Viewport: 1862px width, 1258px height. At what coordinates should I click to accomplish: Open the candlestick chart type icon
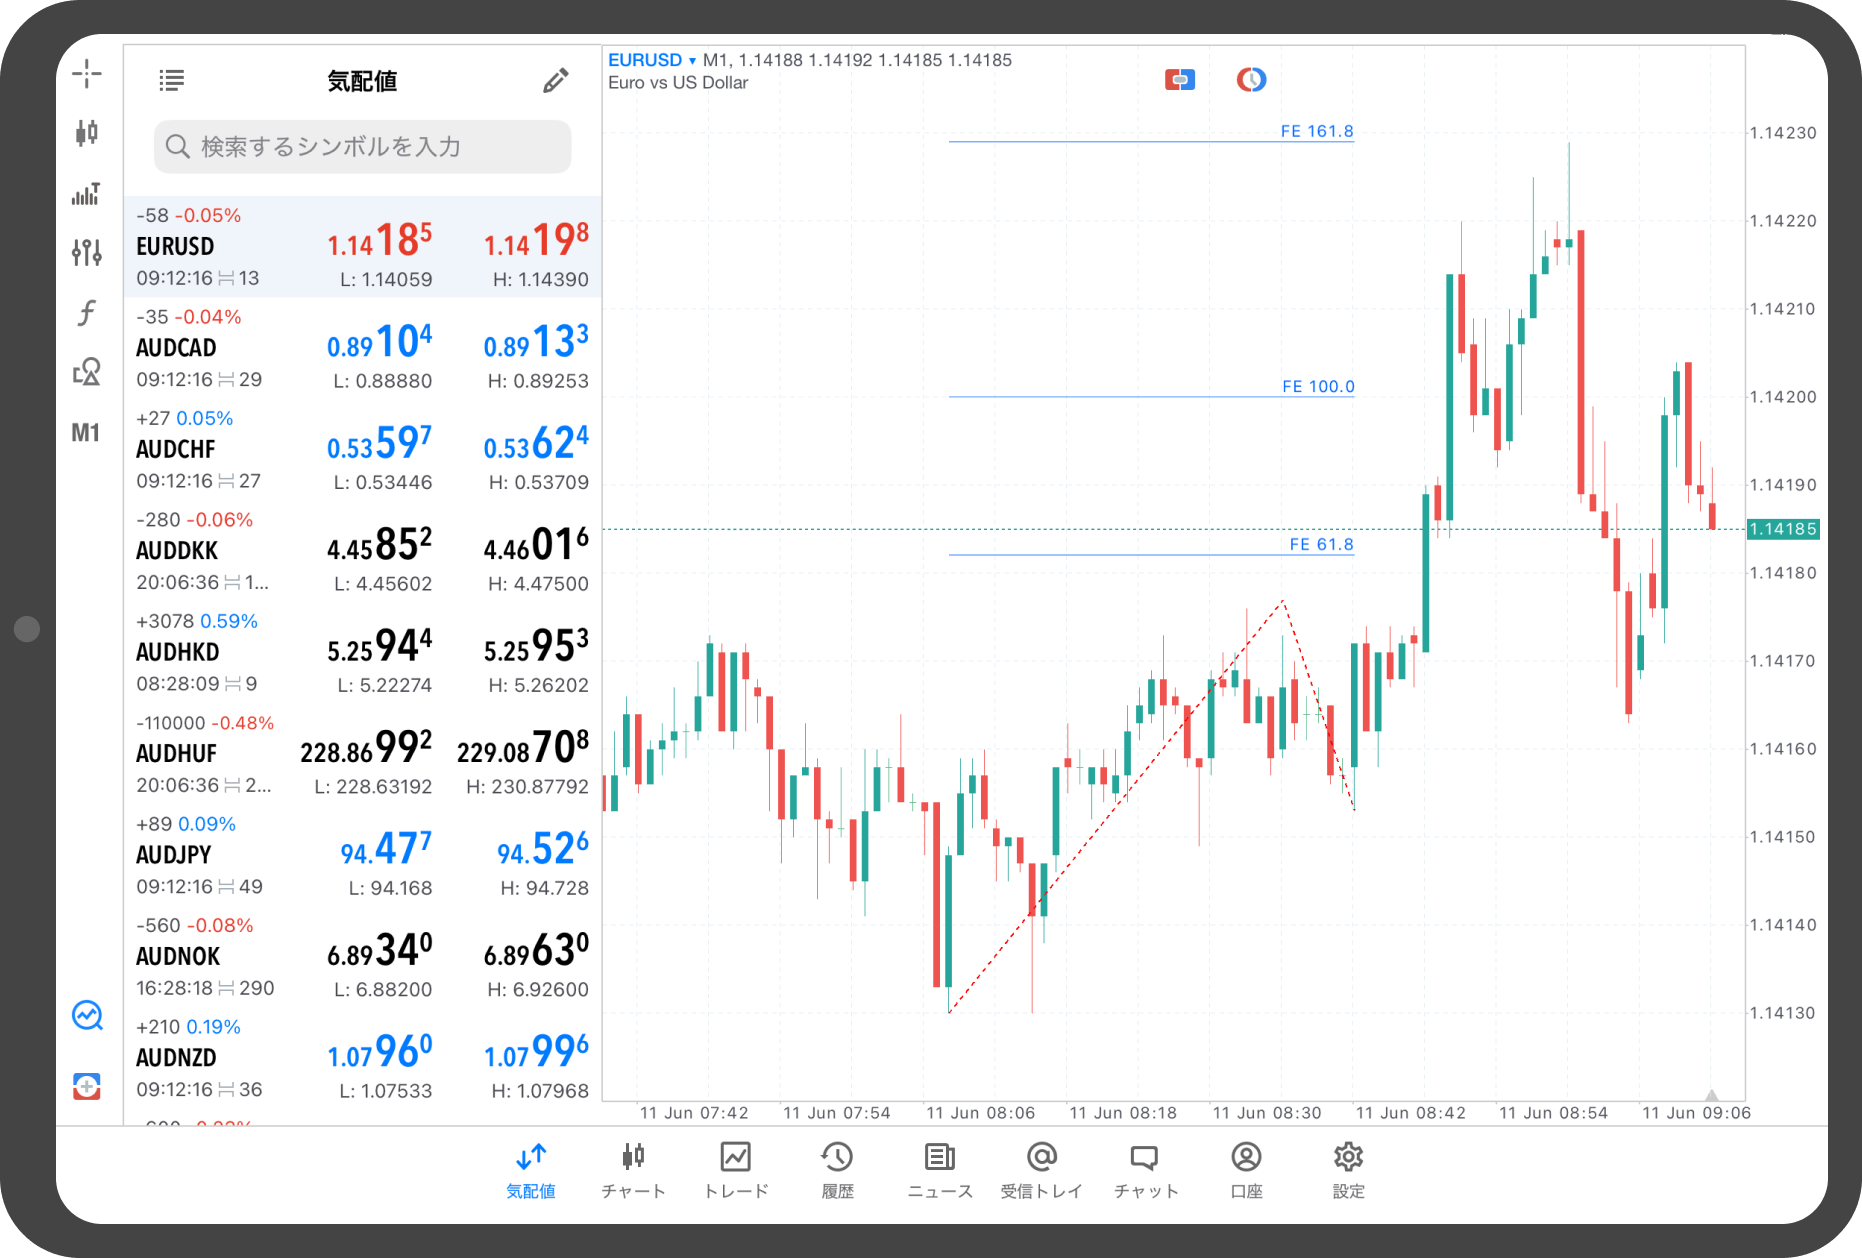87,132
